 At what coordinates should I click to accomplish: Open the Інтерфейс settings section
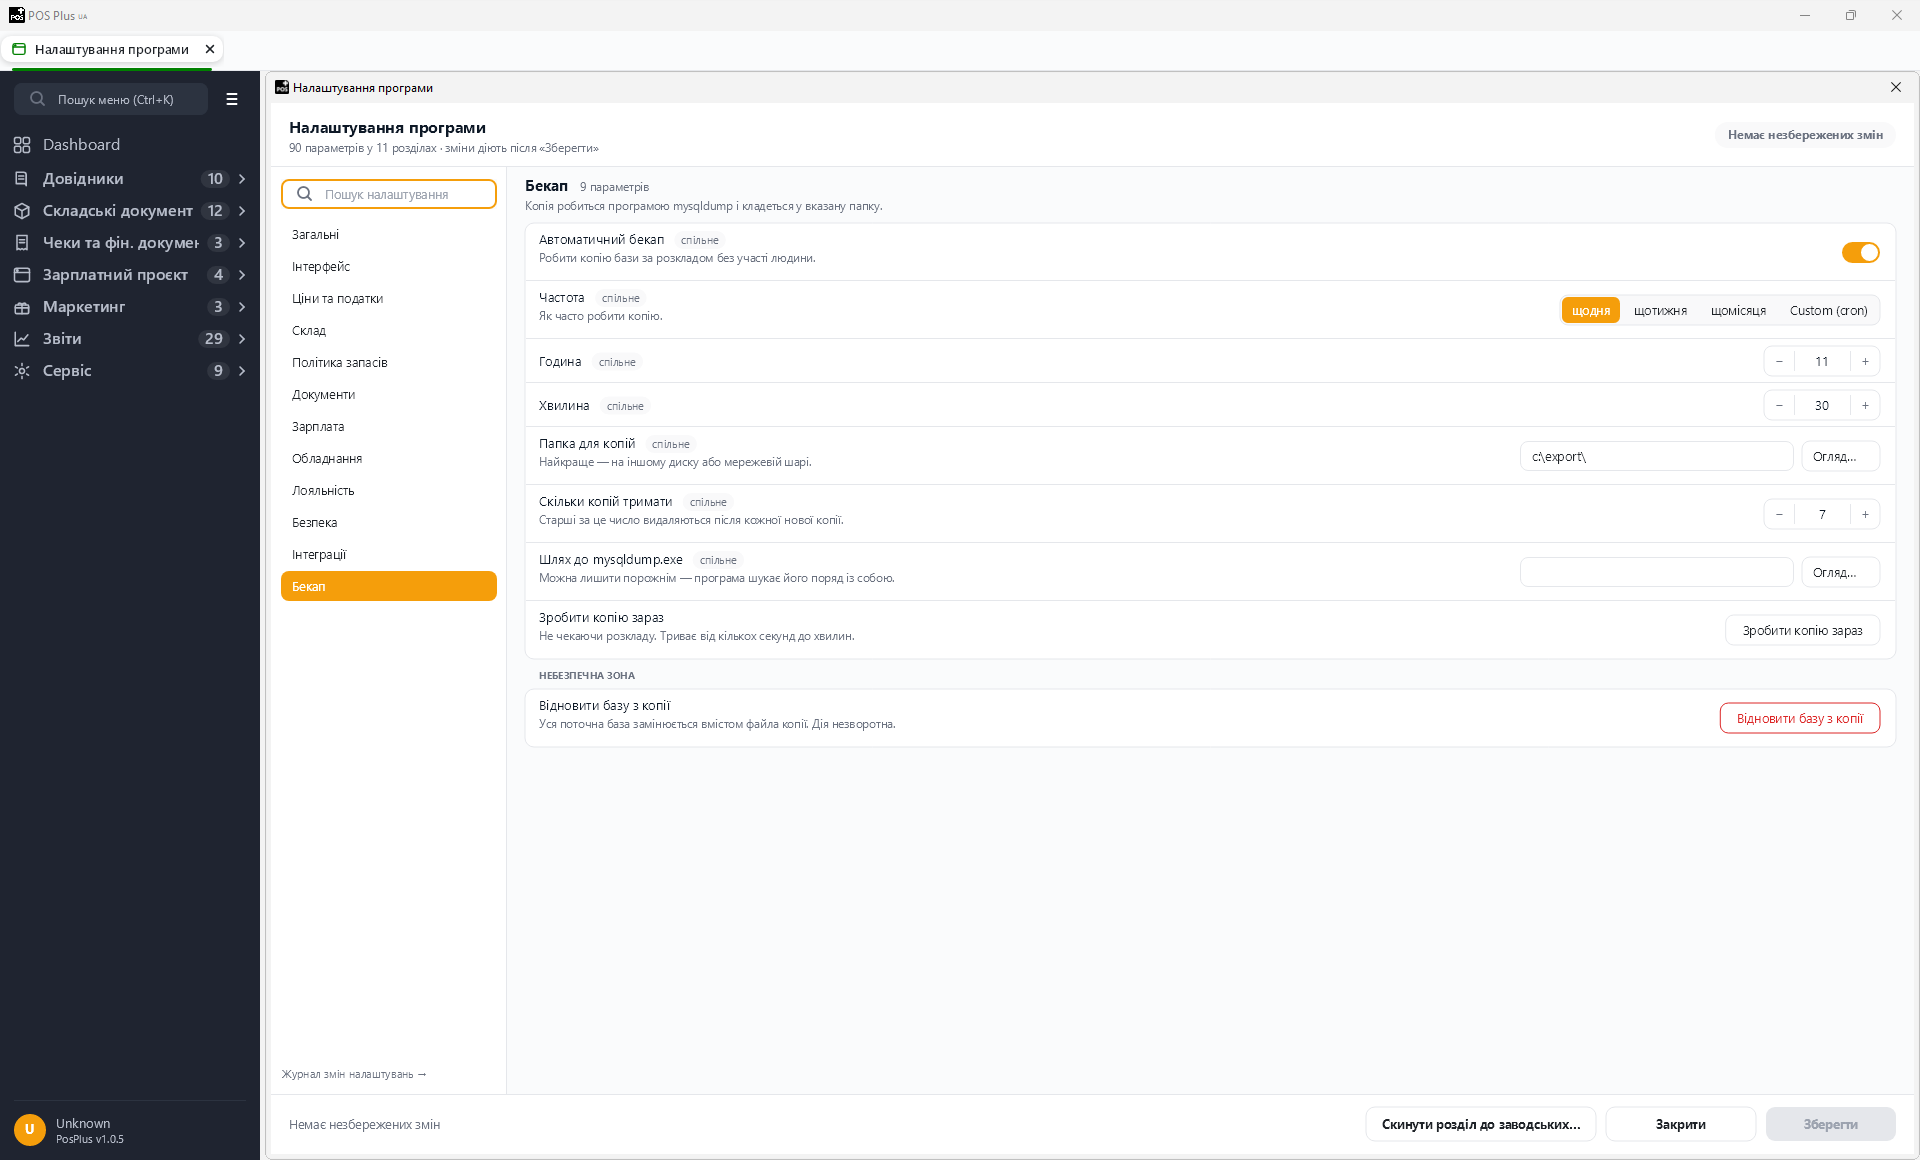(x=389, y=267)
